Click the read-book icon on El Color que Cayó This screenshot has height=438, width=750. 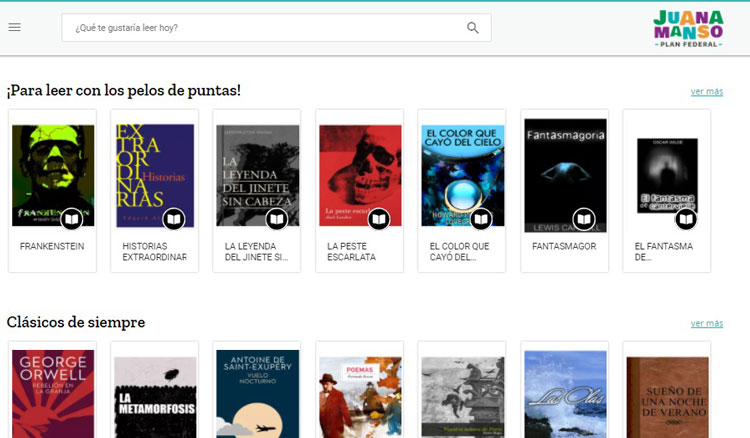coord(481,219)
